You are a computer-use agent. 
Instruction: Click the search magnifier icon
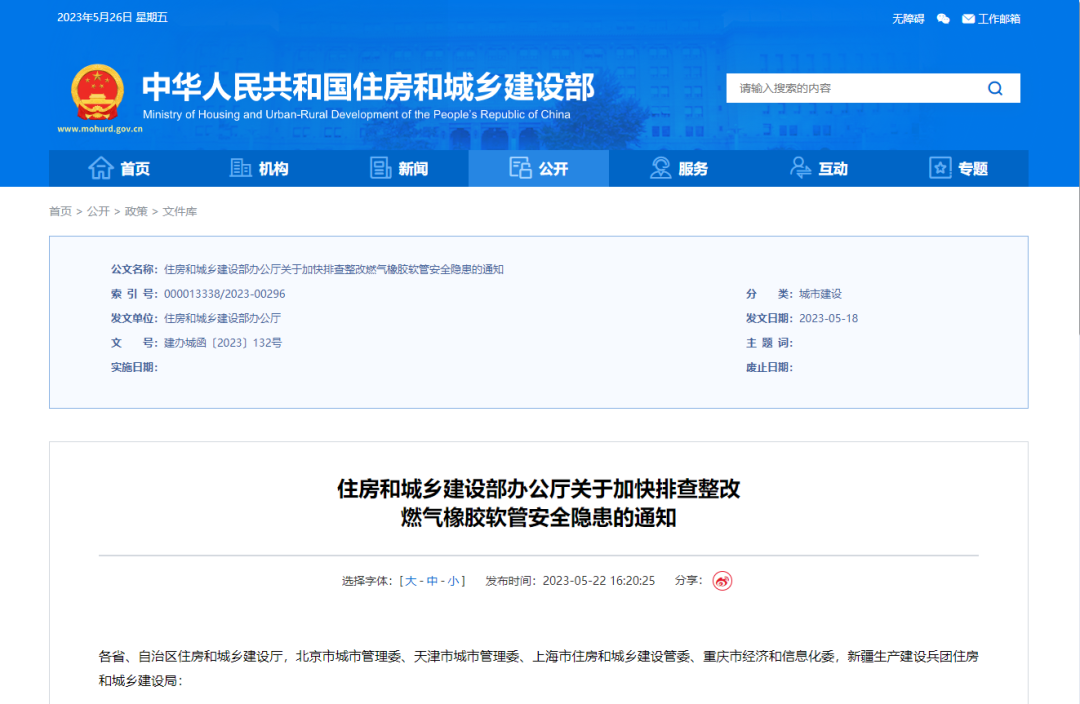point(995,88)
